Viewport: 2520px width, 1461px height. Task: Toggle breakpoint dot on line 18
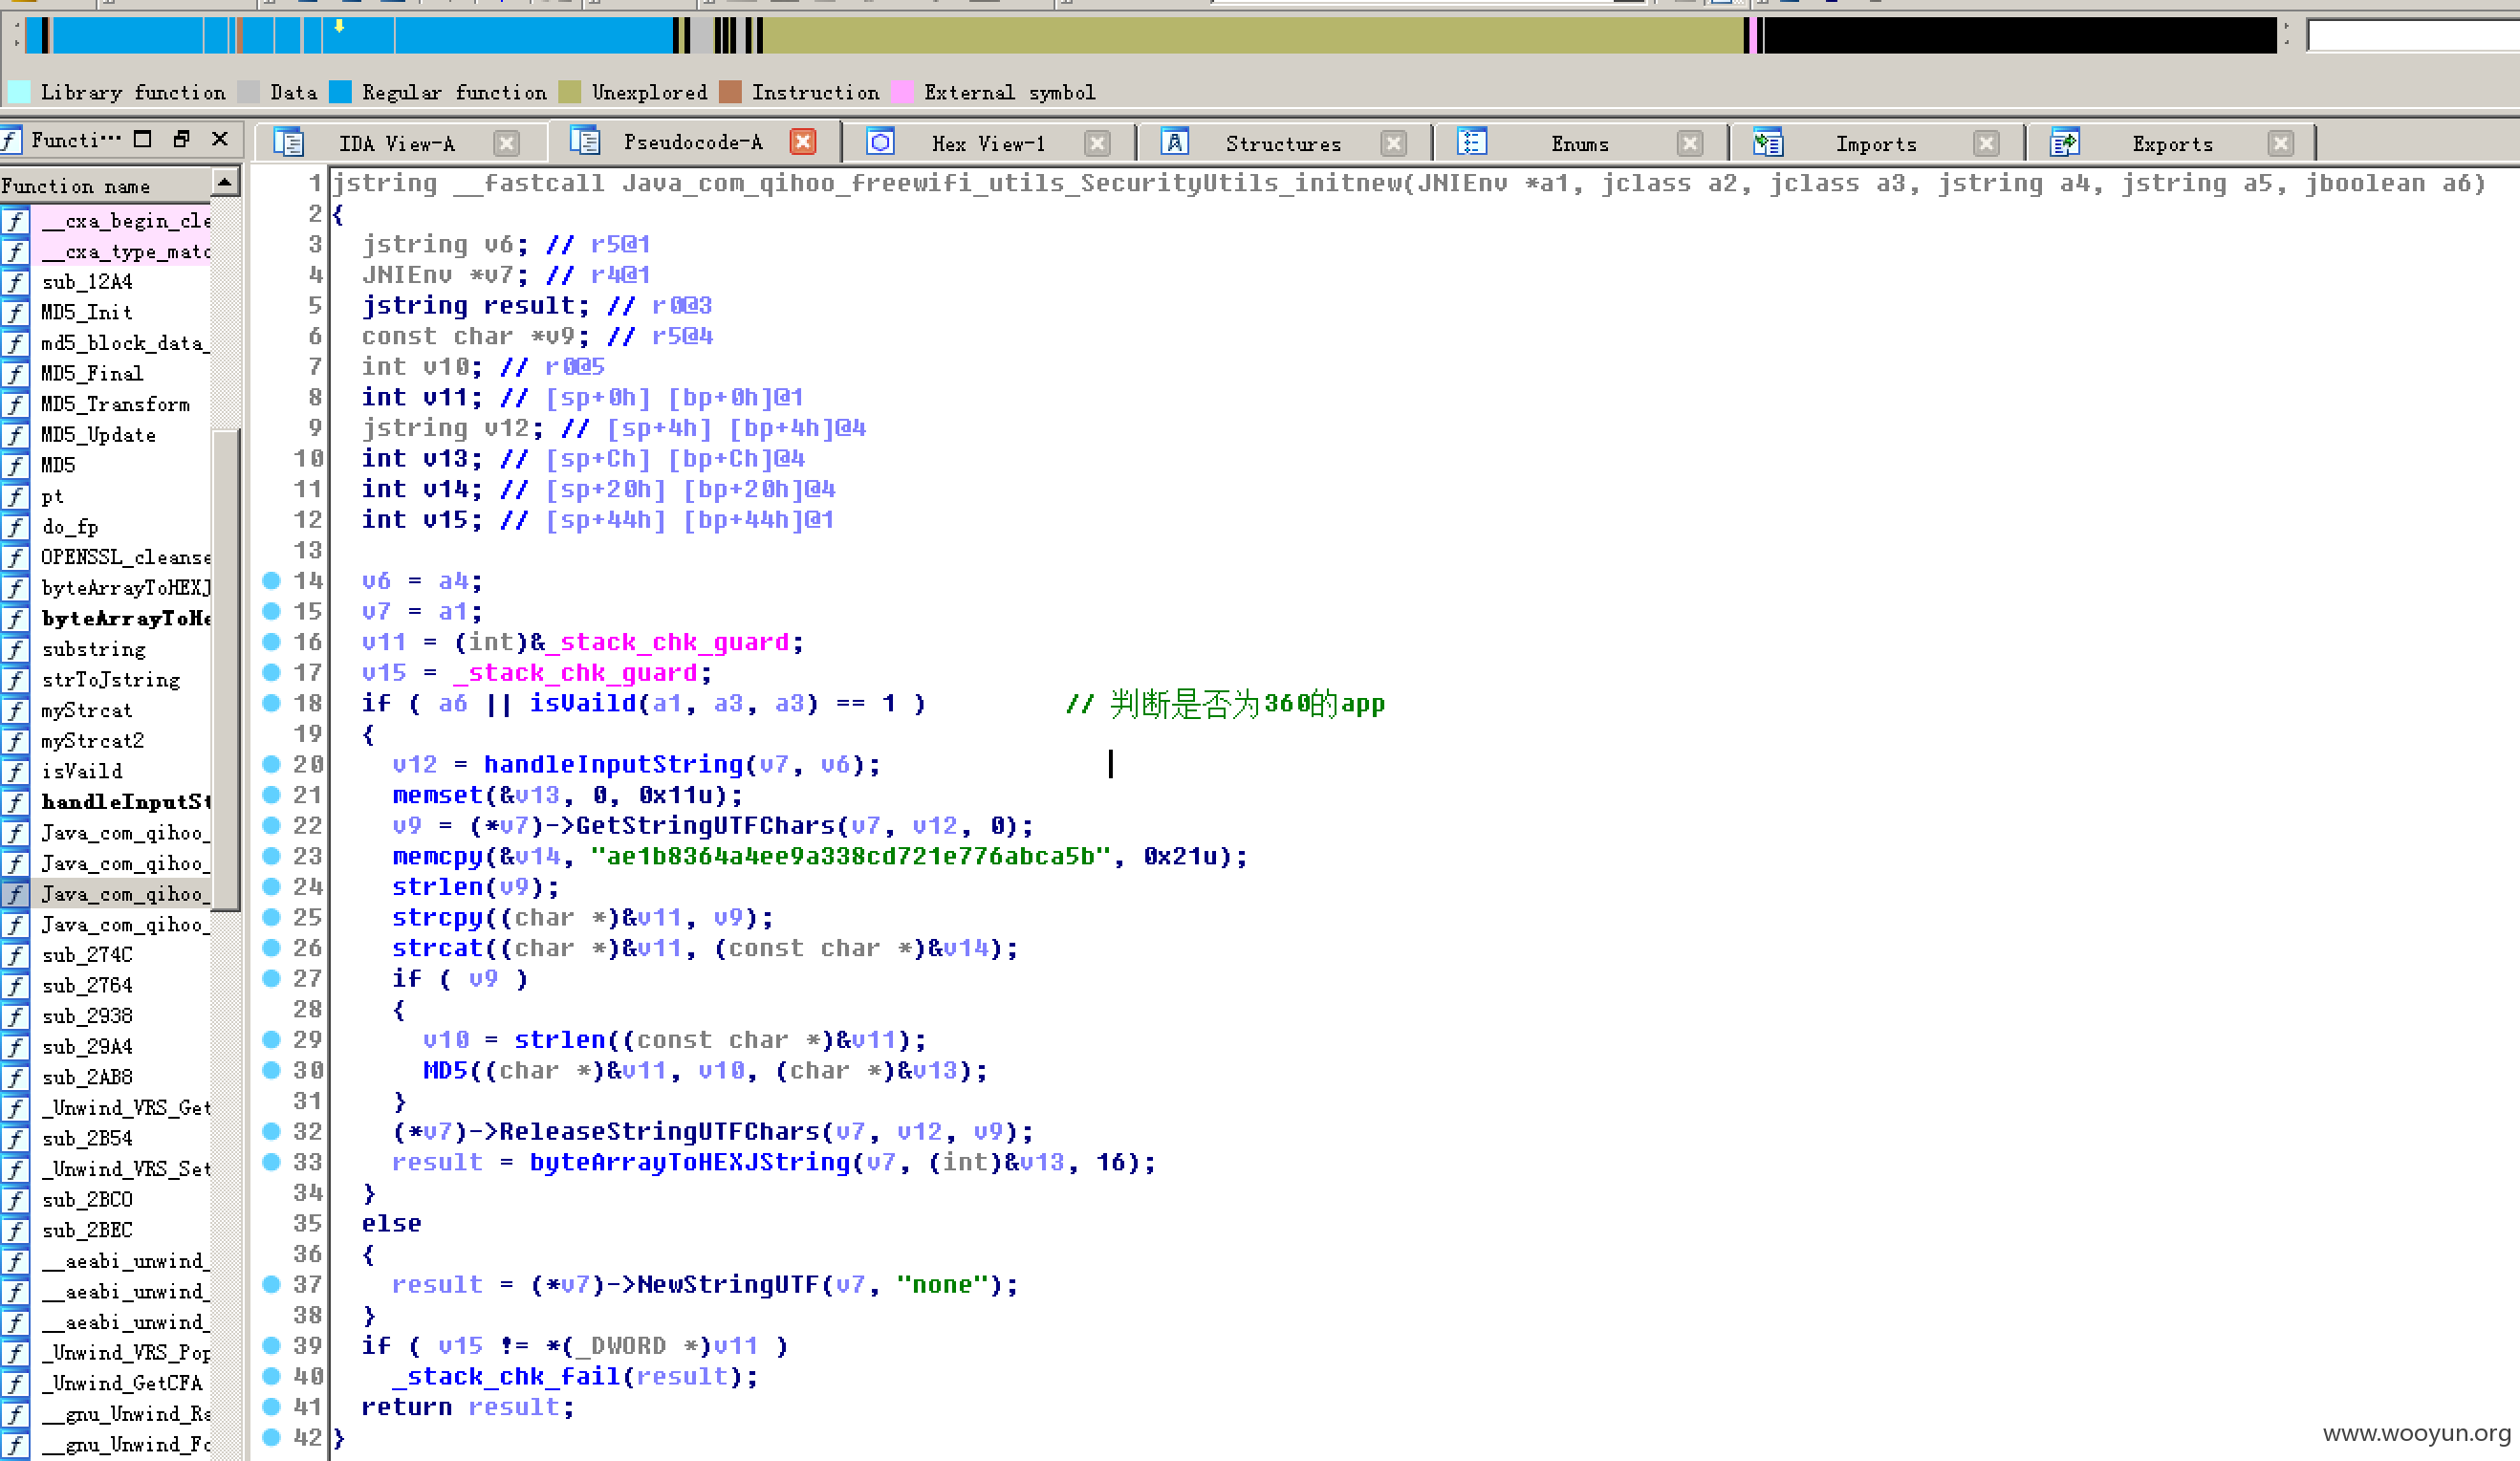pyautogui.click(x=271, y=703)
